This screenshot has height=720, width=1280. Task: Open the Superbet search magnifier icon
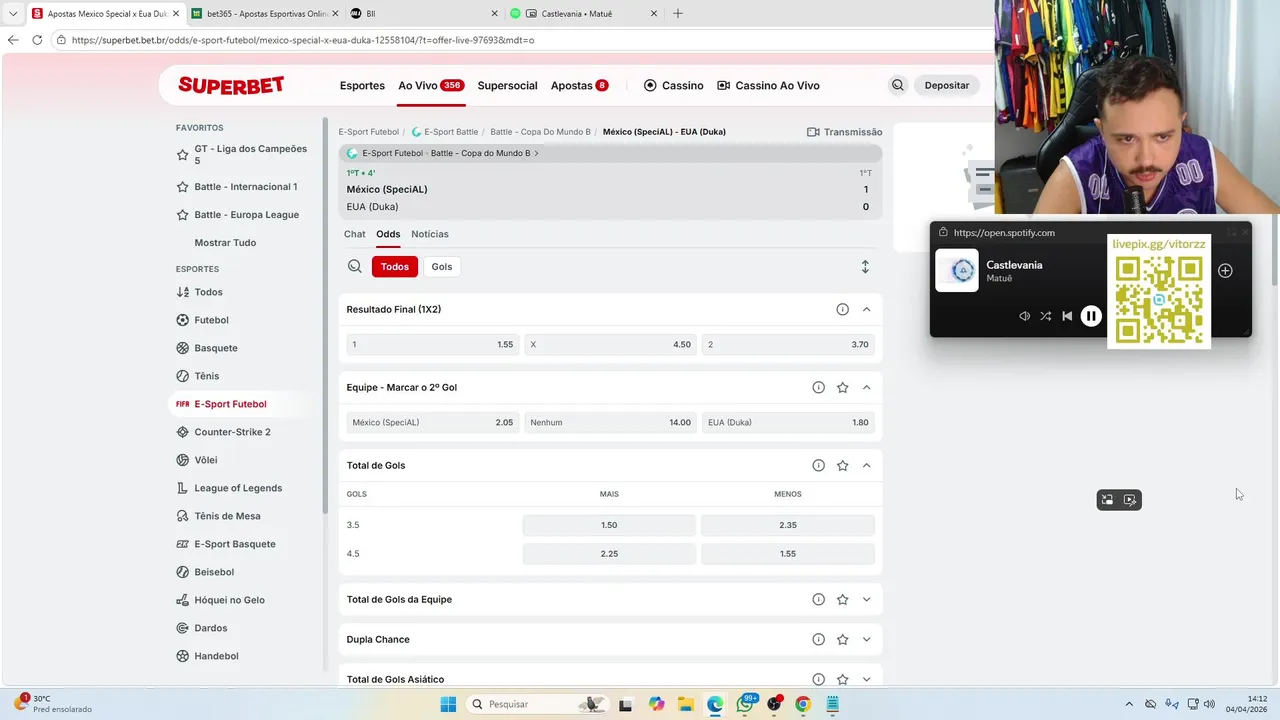[x=897, y=85]
